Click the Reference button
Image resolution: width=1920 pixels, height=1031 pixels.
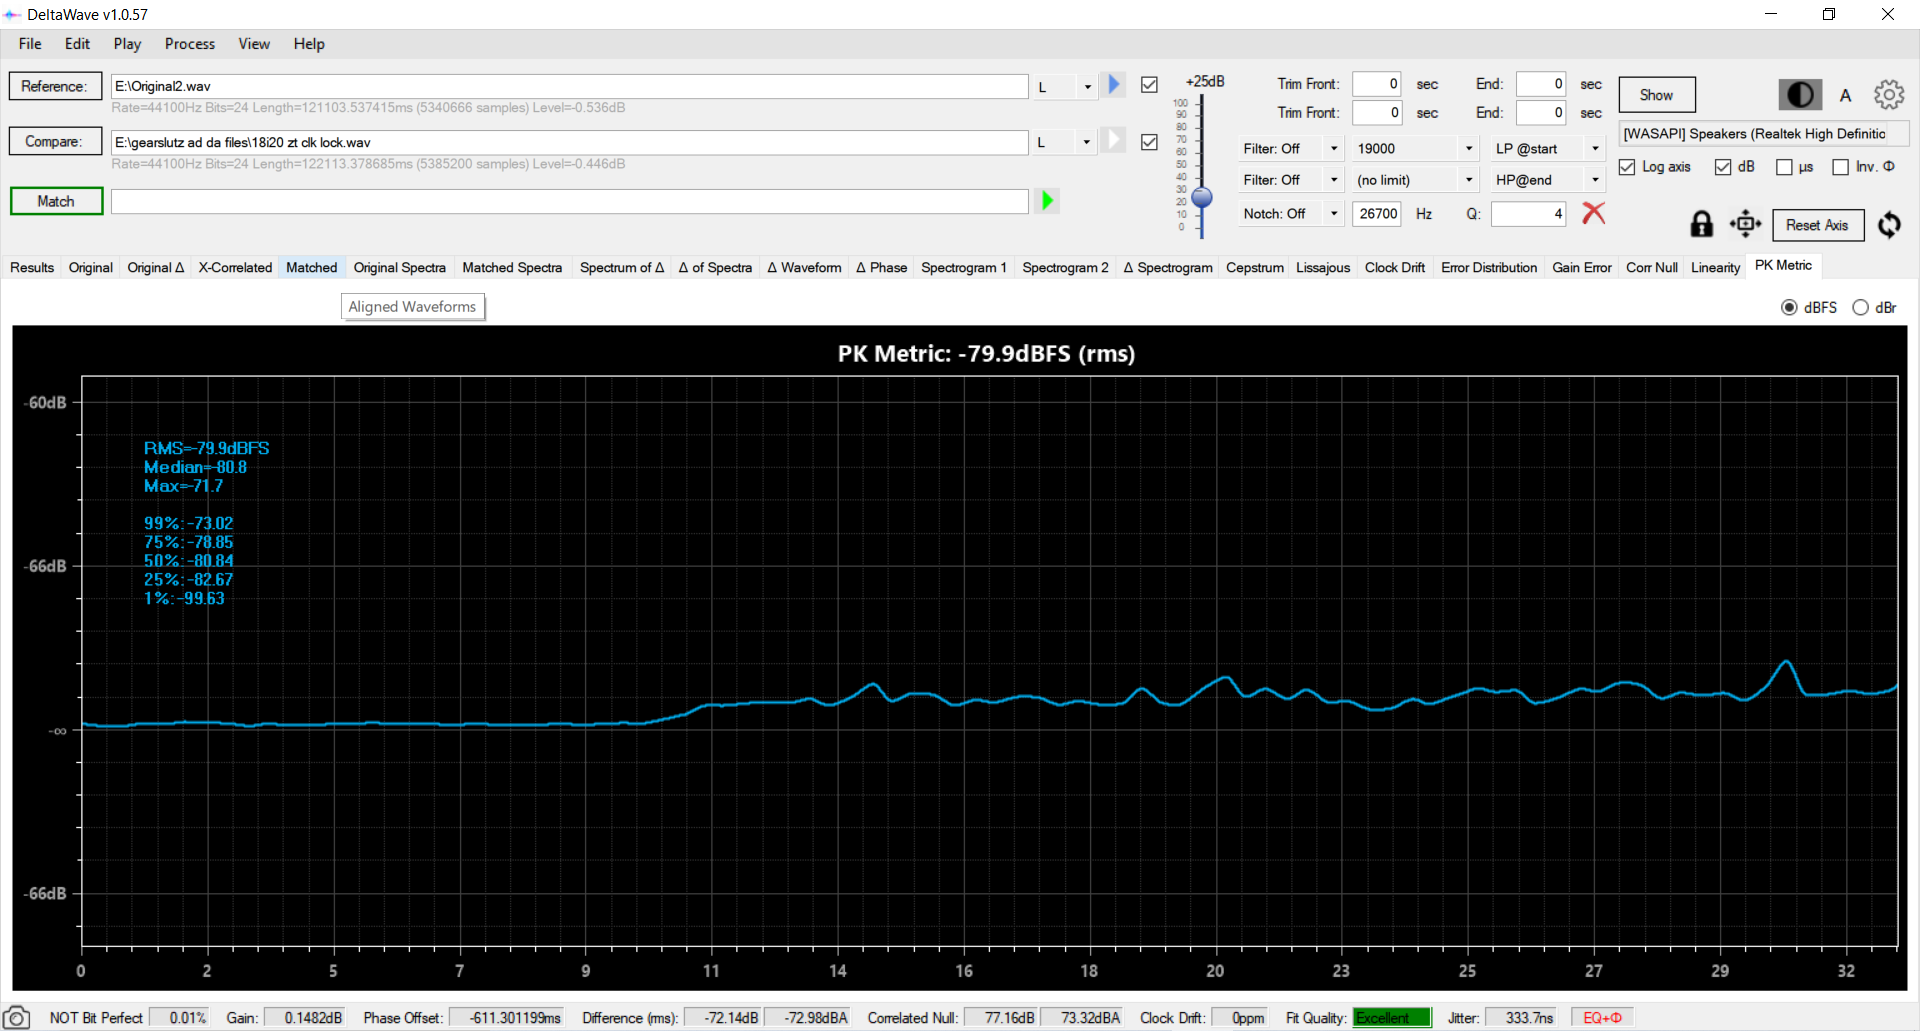coord(55,86)
